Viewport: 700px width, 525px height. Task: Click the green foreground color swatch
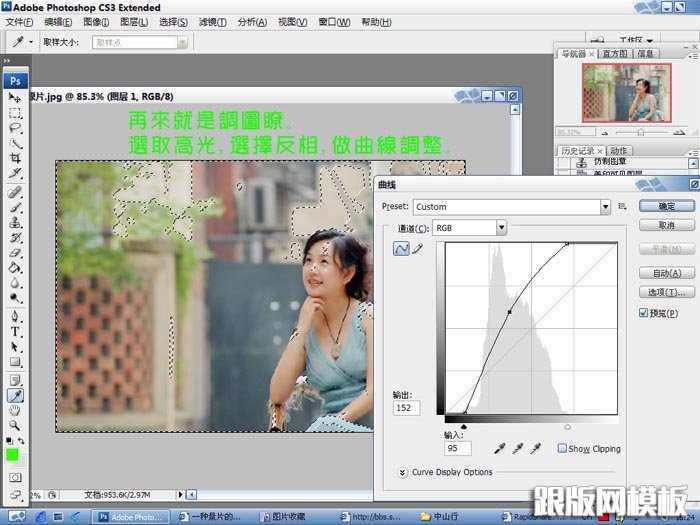(11, 455)
